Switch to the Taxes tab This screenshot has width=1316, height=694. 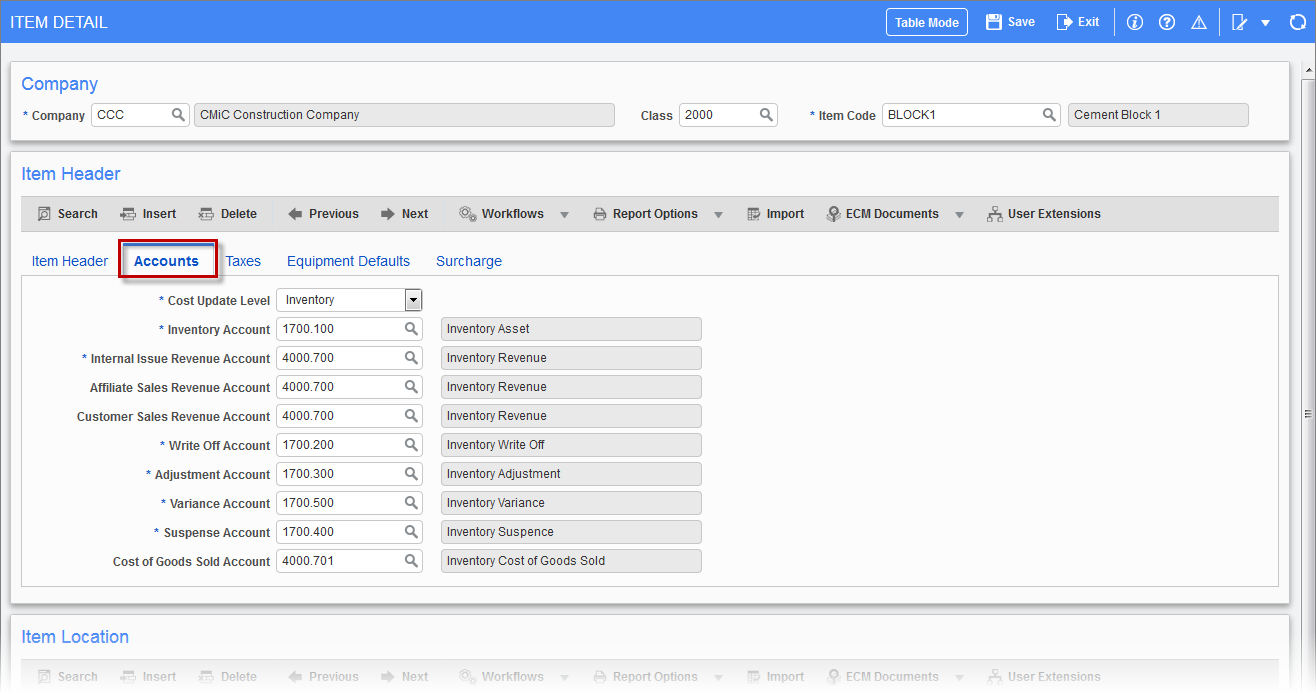tap(243, 261)
